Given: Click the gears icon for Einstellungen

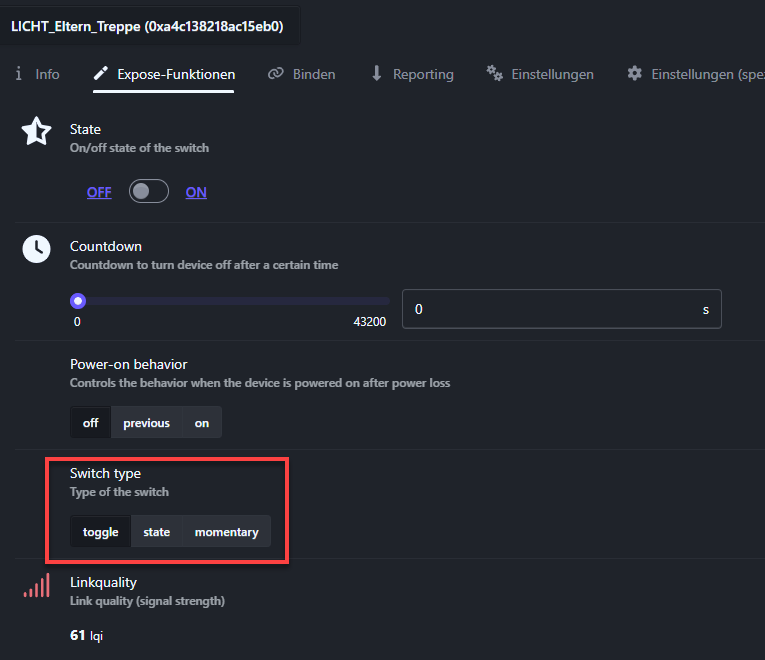Looking at the screenshot, I should point(494,74).
